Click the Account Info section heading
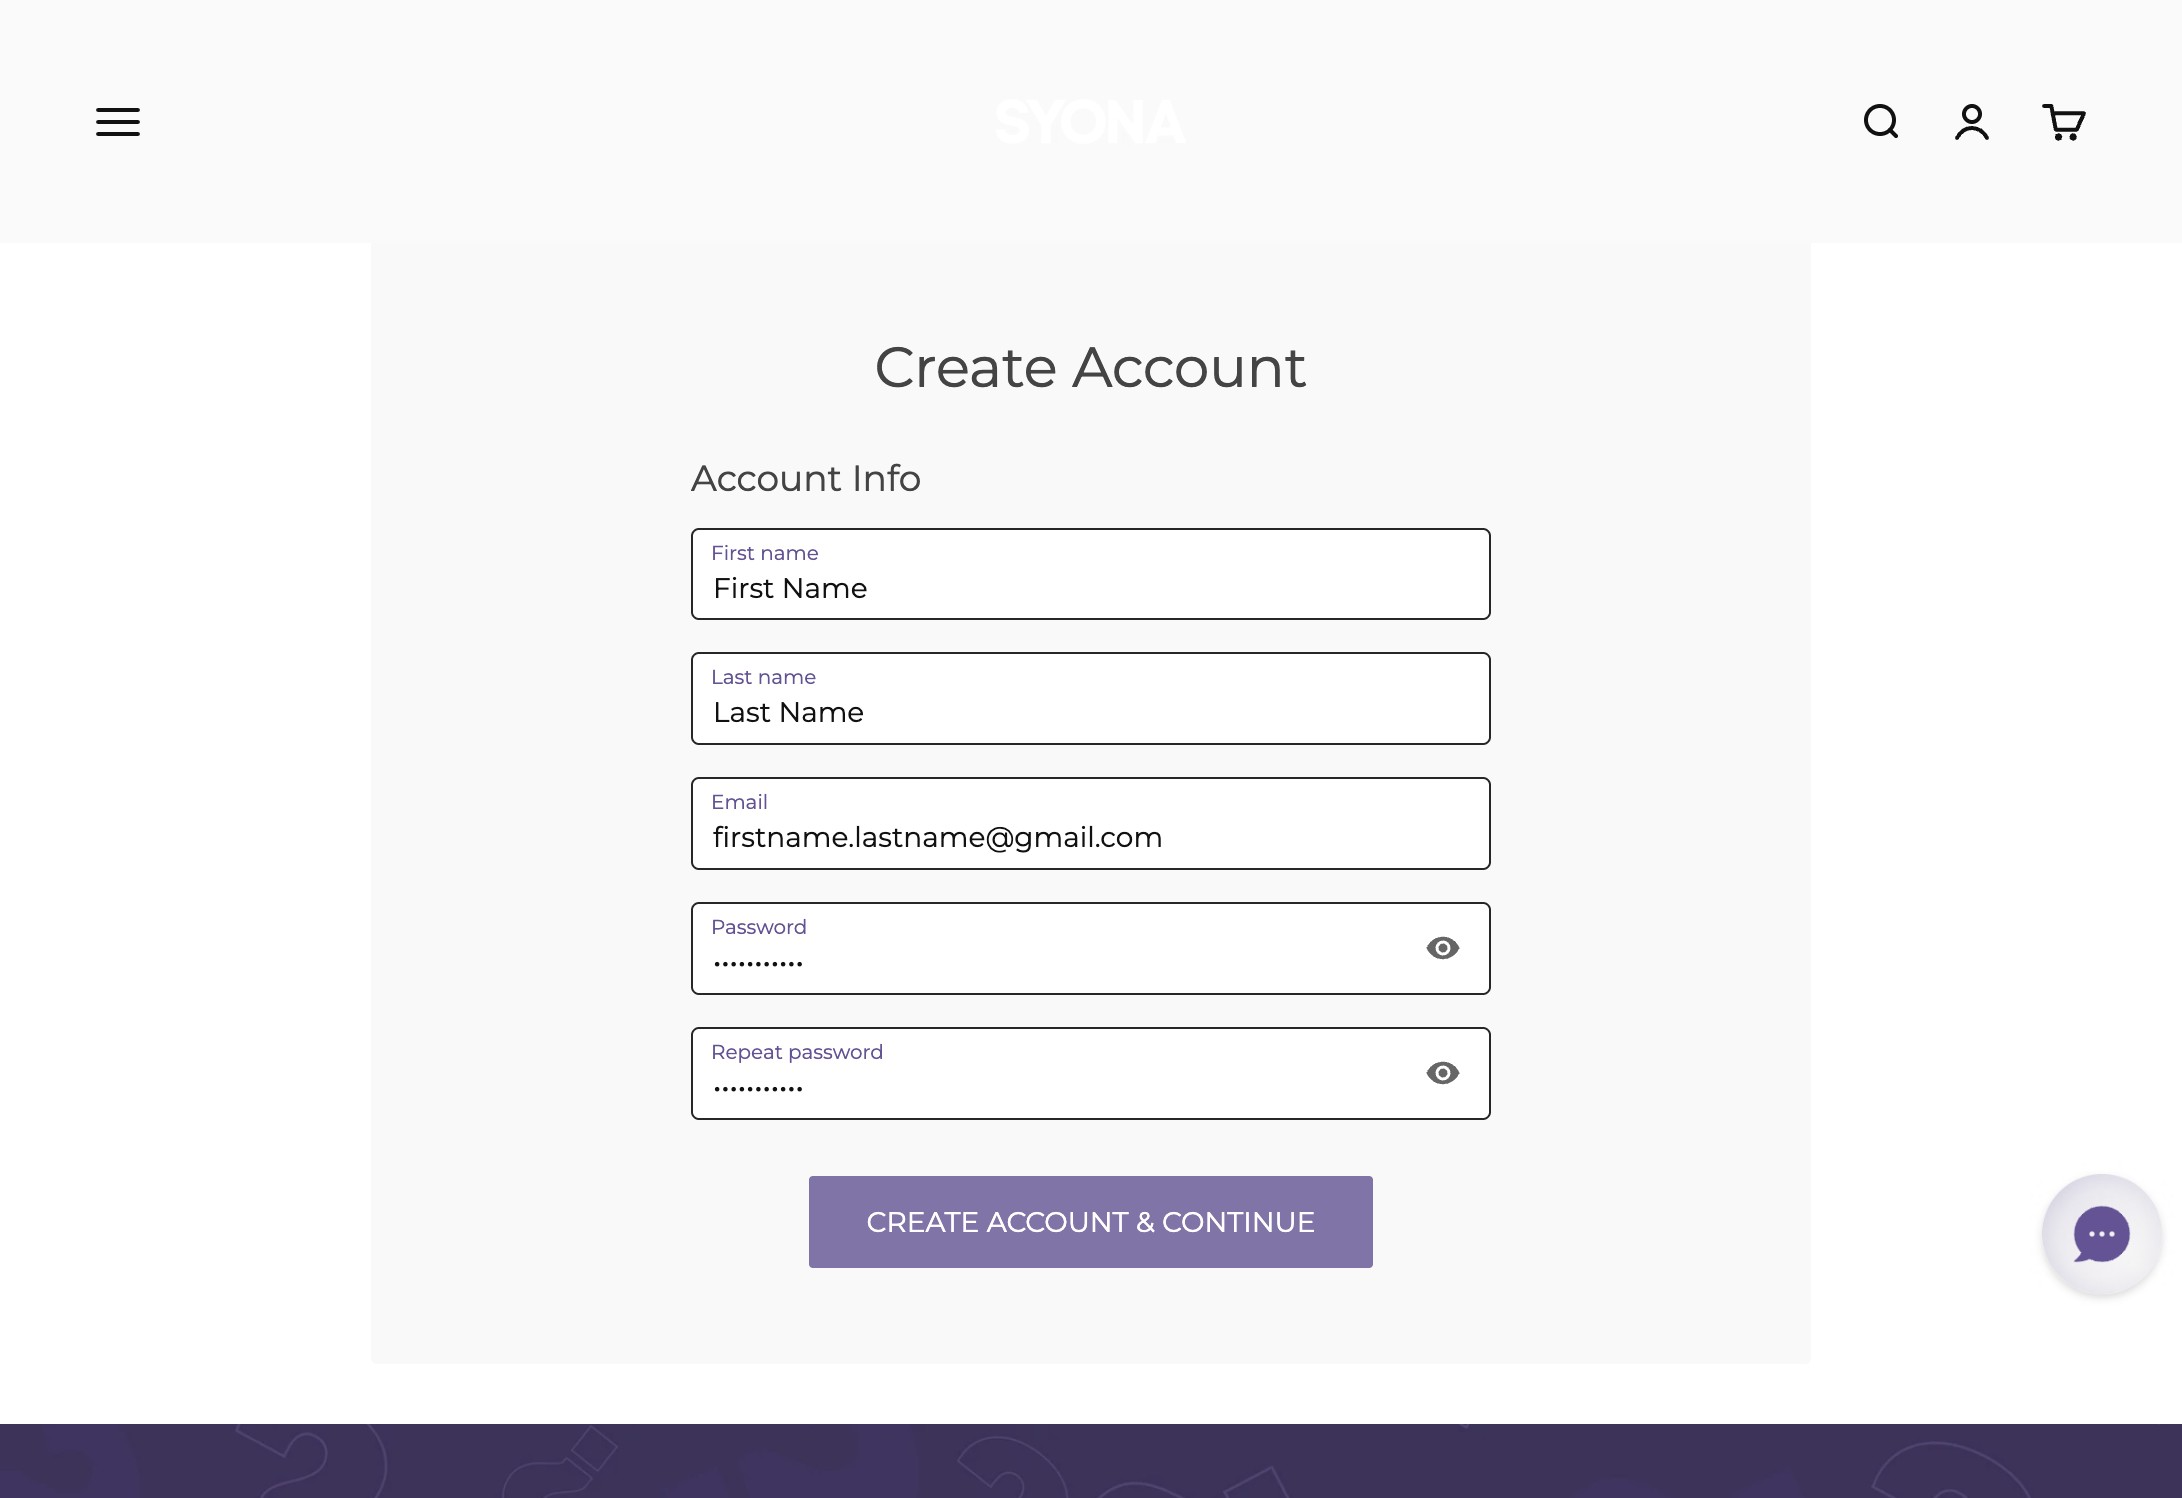This screenshot has width=2182, height=1498. pos(806,478)
